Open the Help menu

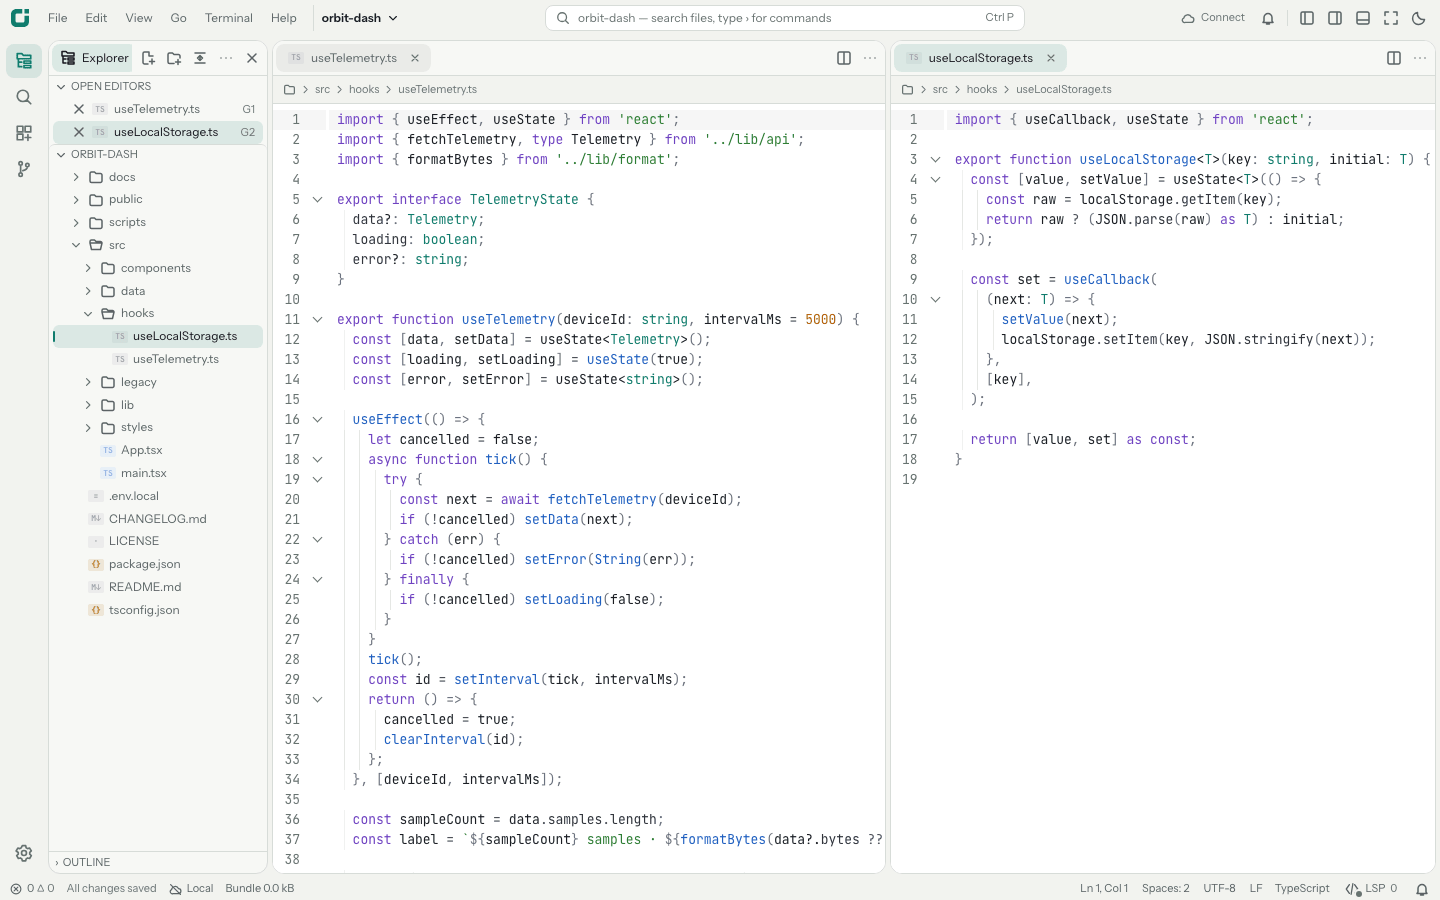pos(284,18)
